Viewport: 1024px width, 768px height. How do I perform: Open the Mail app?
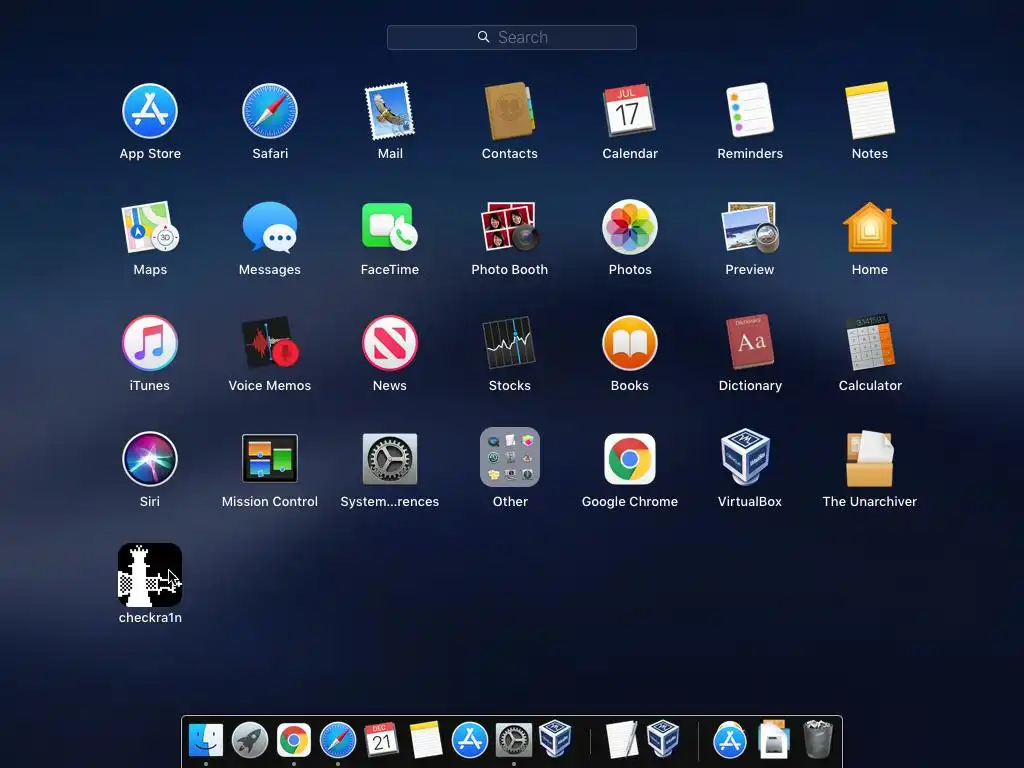(390, 111)
